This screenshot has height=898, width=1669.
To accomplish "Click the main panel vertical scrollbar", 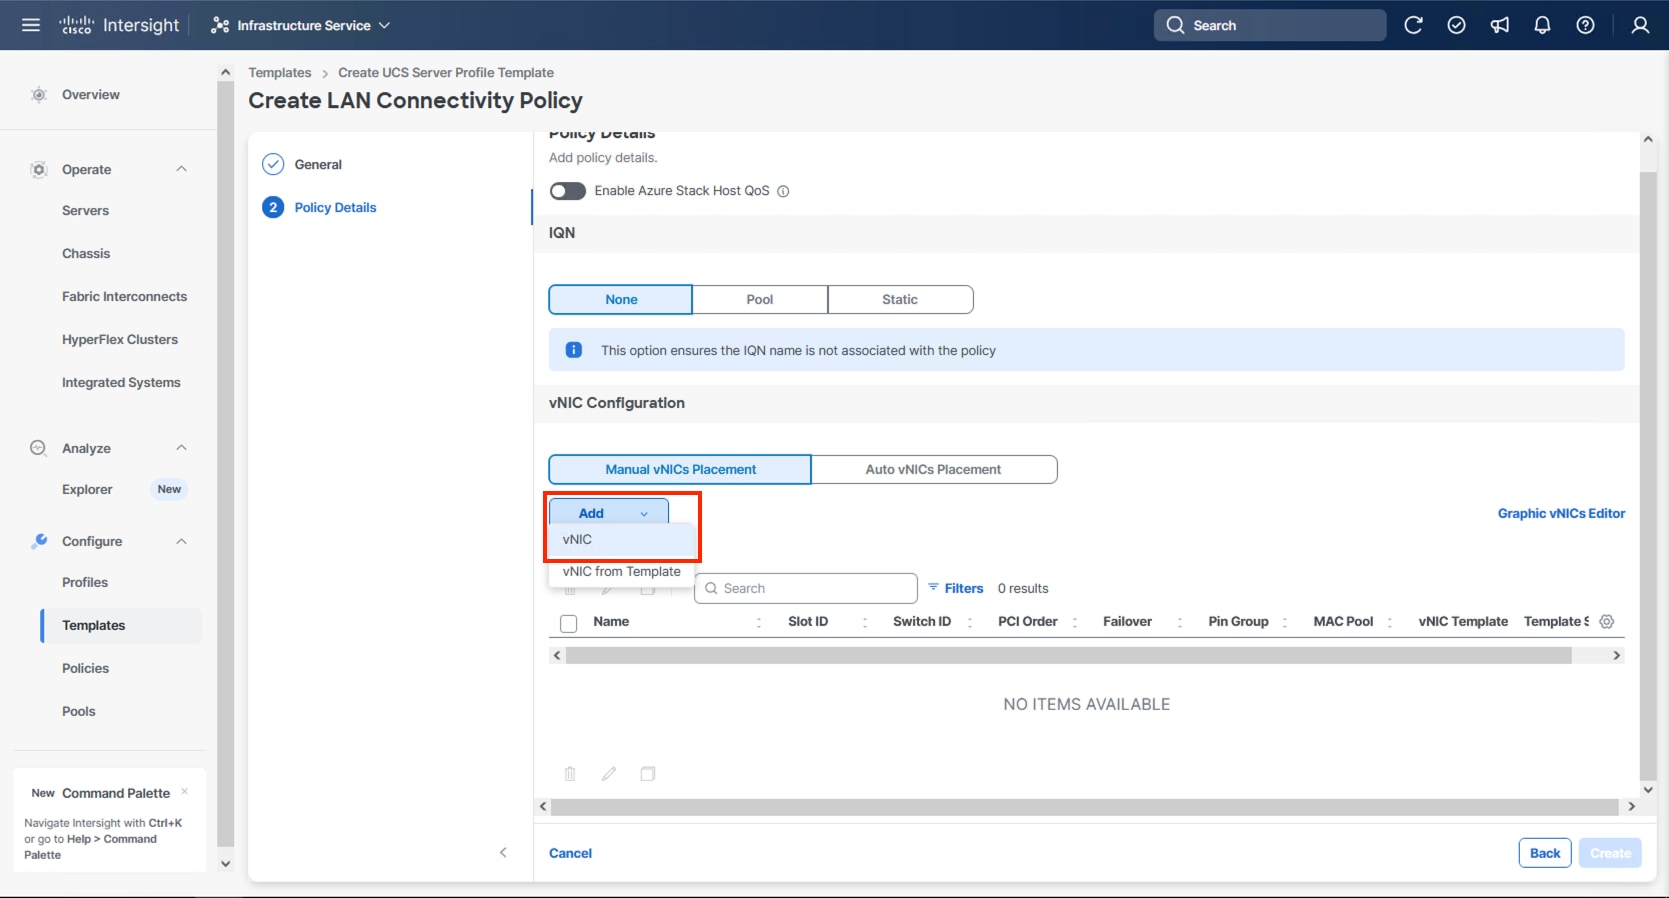I will click(1648, 475).
